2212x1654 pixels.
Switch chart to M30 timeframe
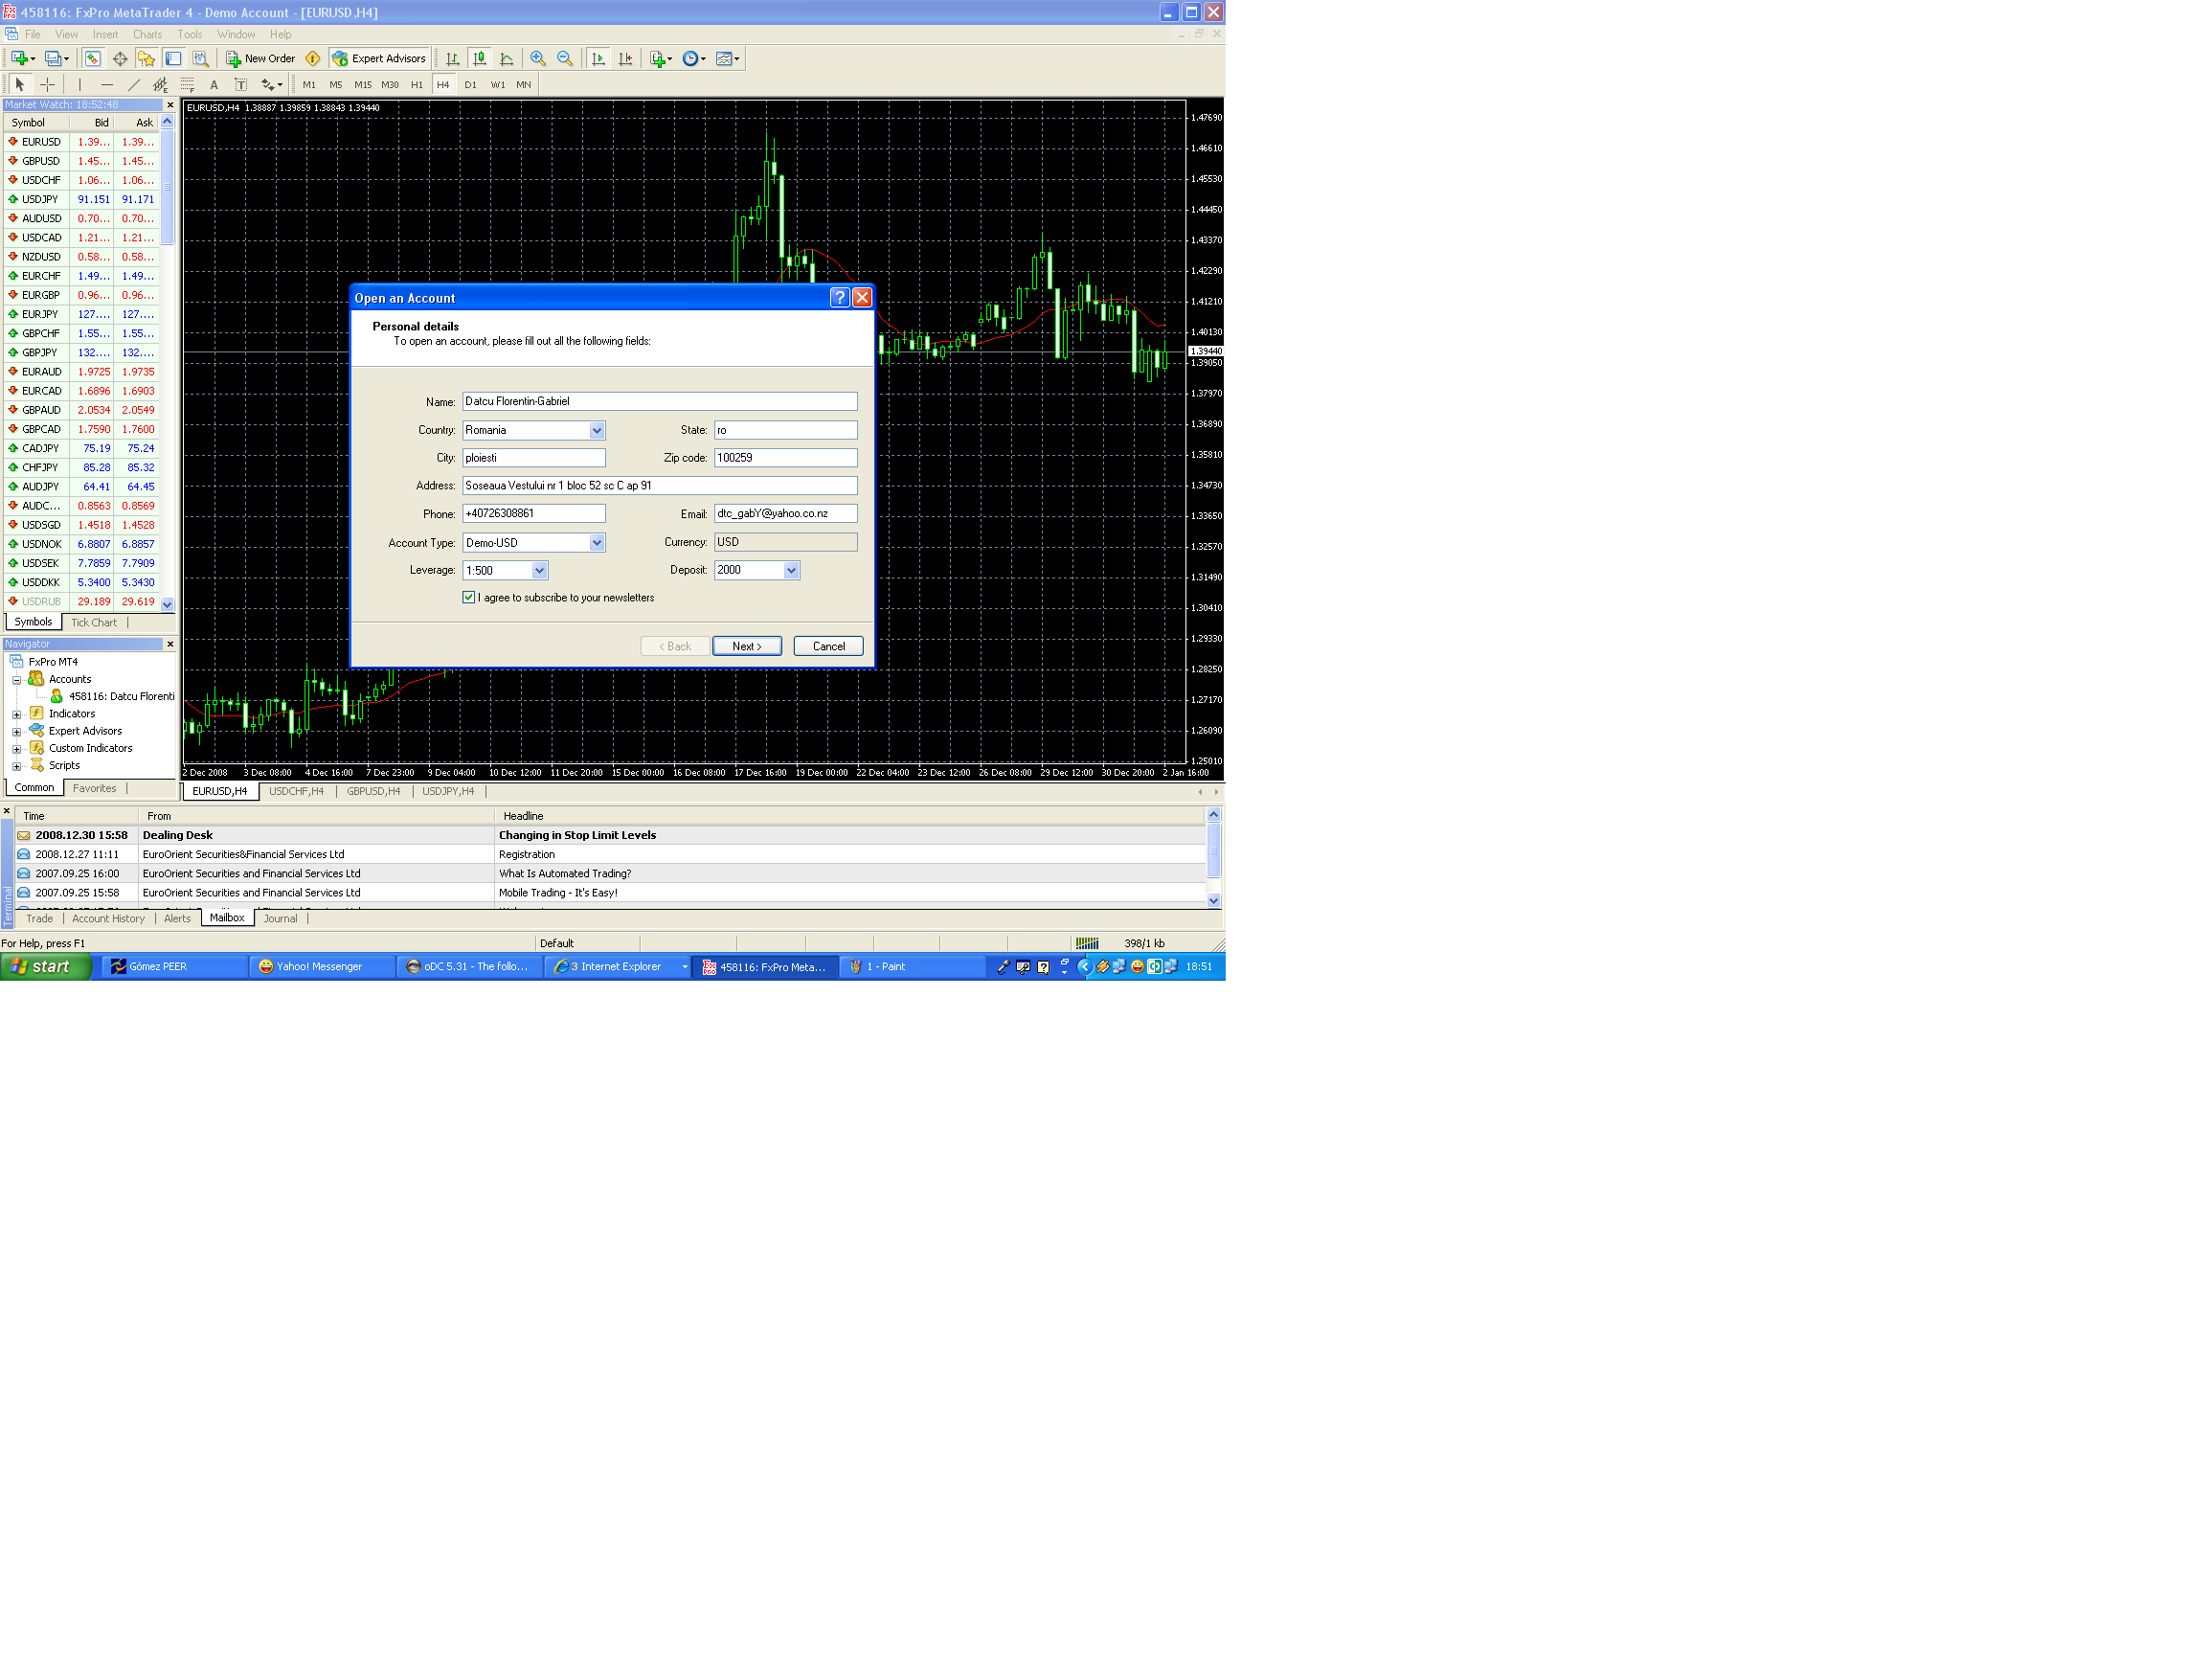[x=390, y=85]
